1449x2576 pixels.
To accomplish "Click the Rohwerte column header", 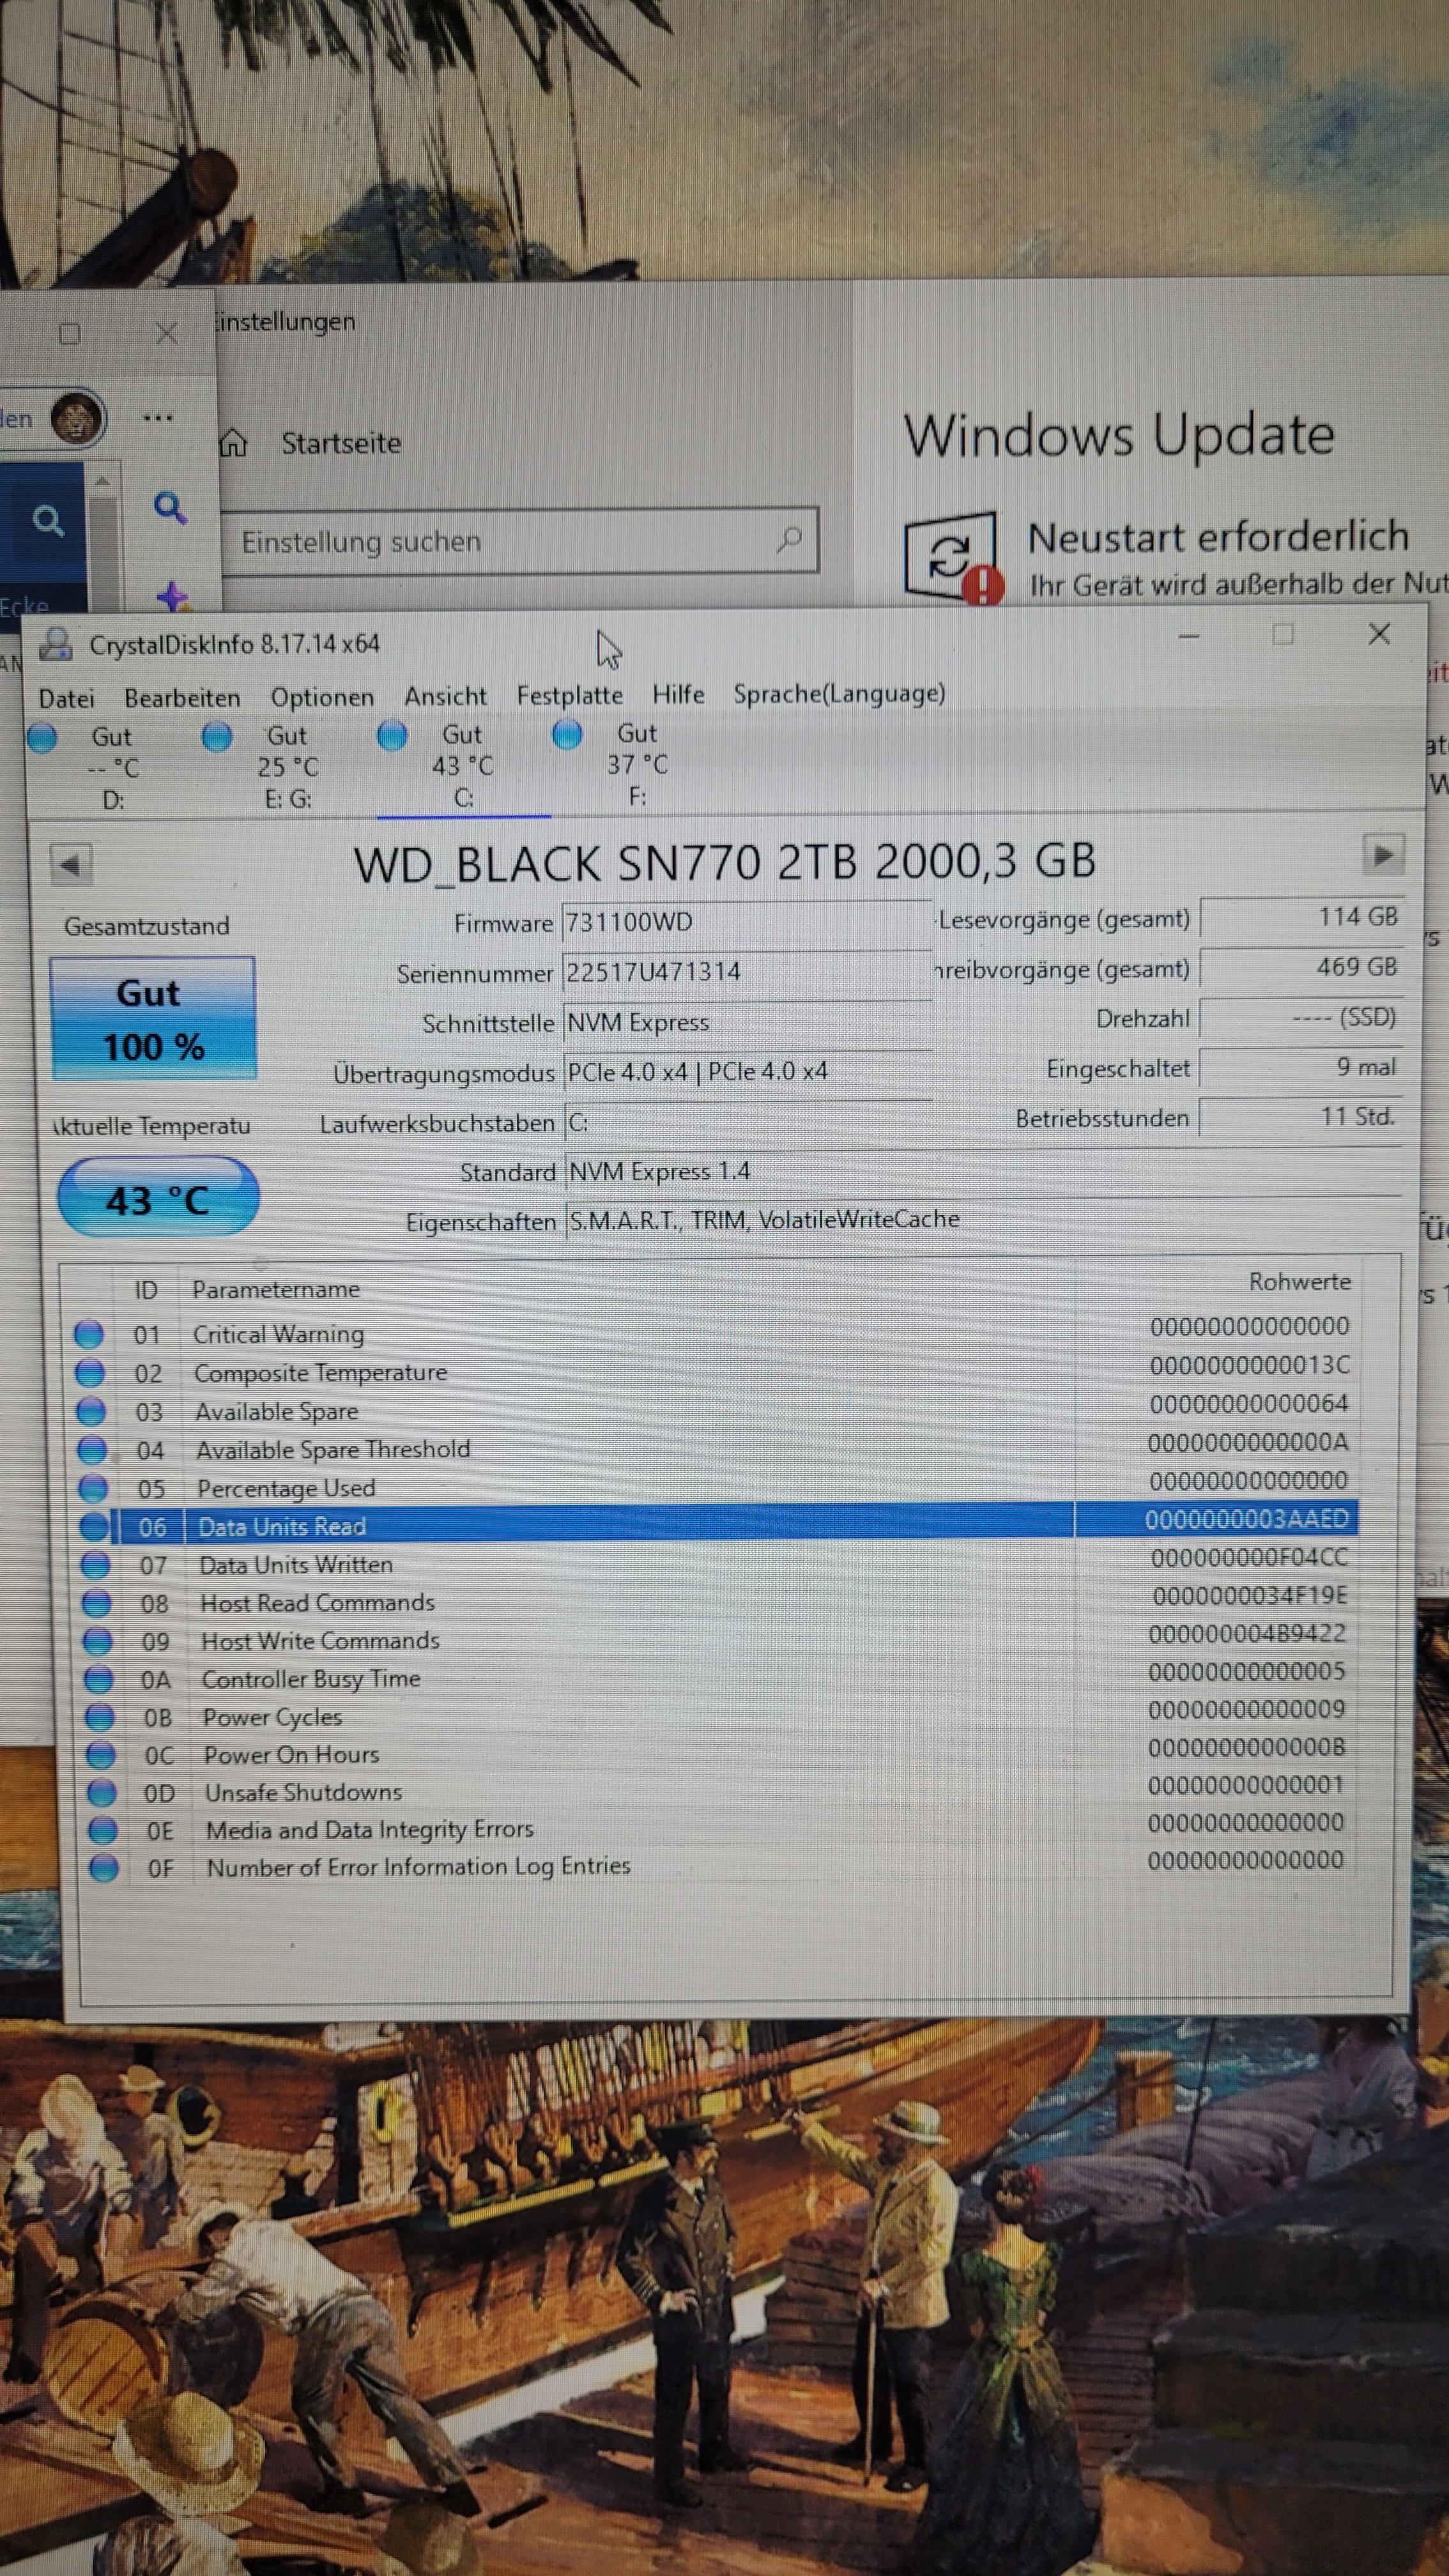I will tap(1298, 1282).
